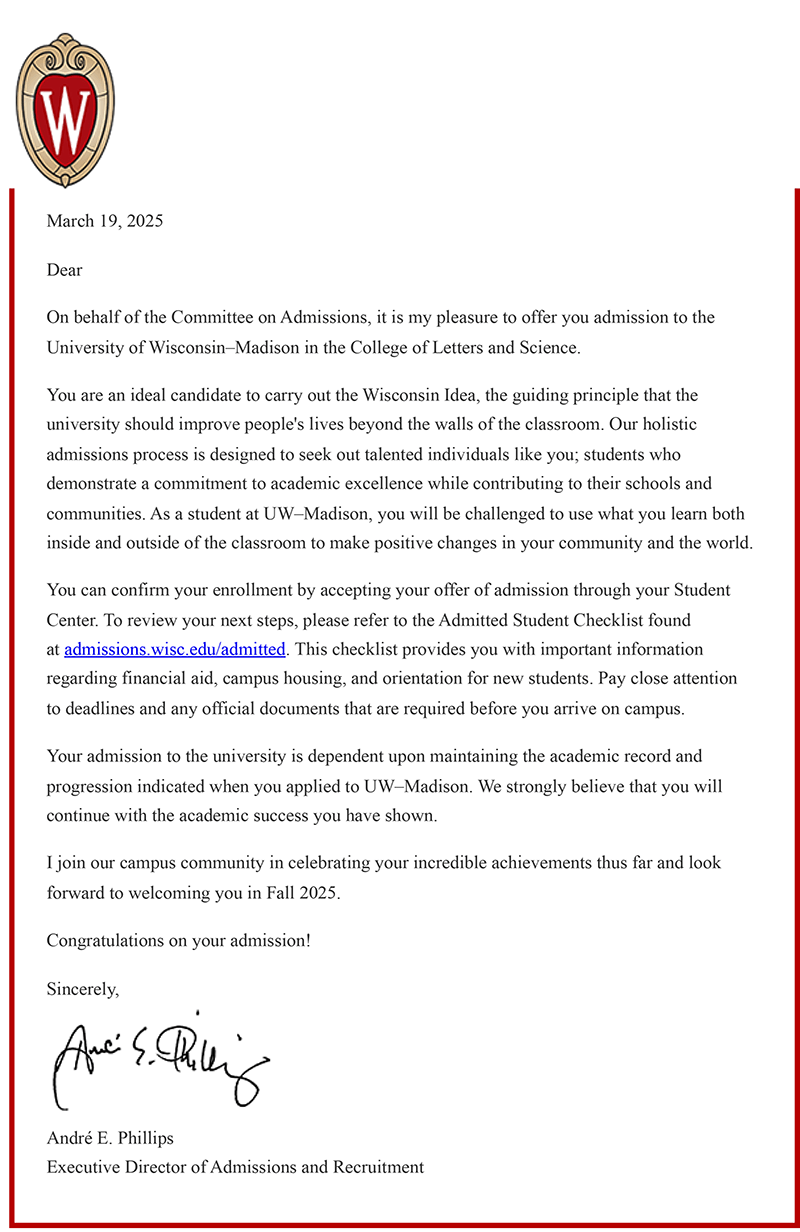The height and width of the screenshot is (1232, 800).
Task: Click the "Sincerely," closing
Action: click(x=83, y=989)
